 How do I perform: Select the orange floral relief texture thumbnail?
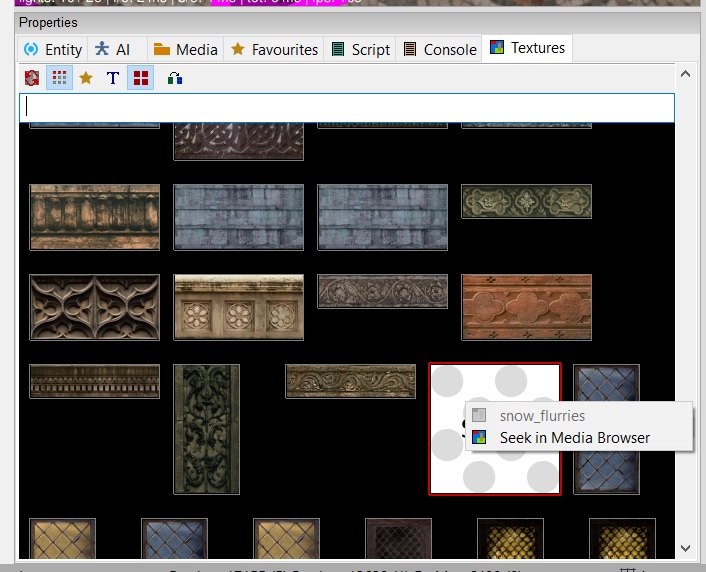526,307
